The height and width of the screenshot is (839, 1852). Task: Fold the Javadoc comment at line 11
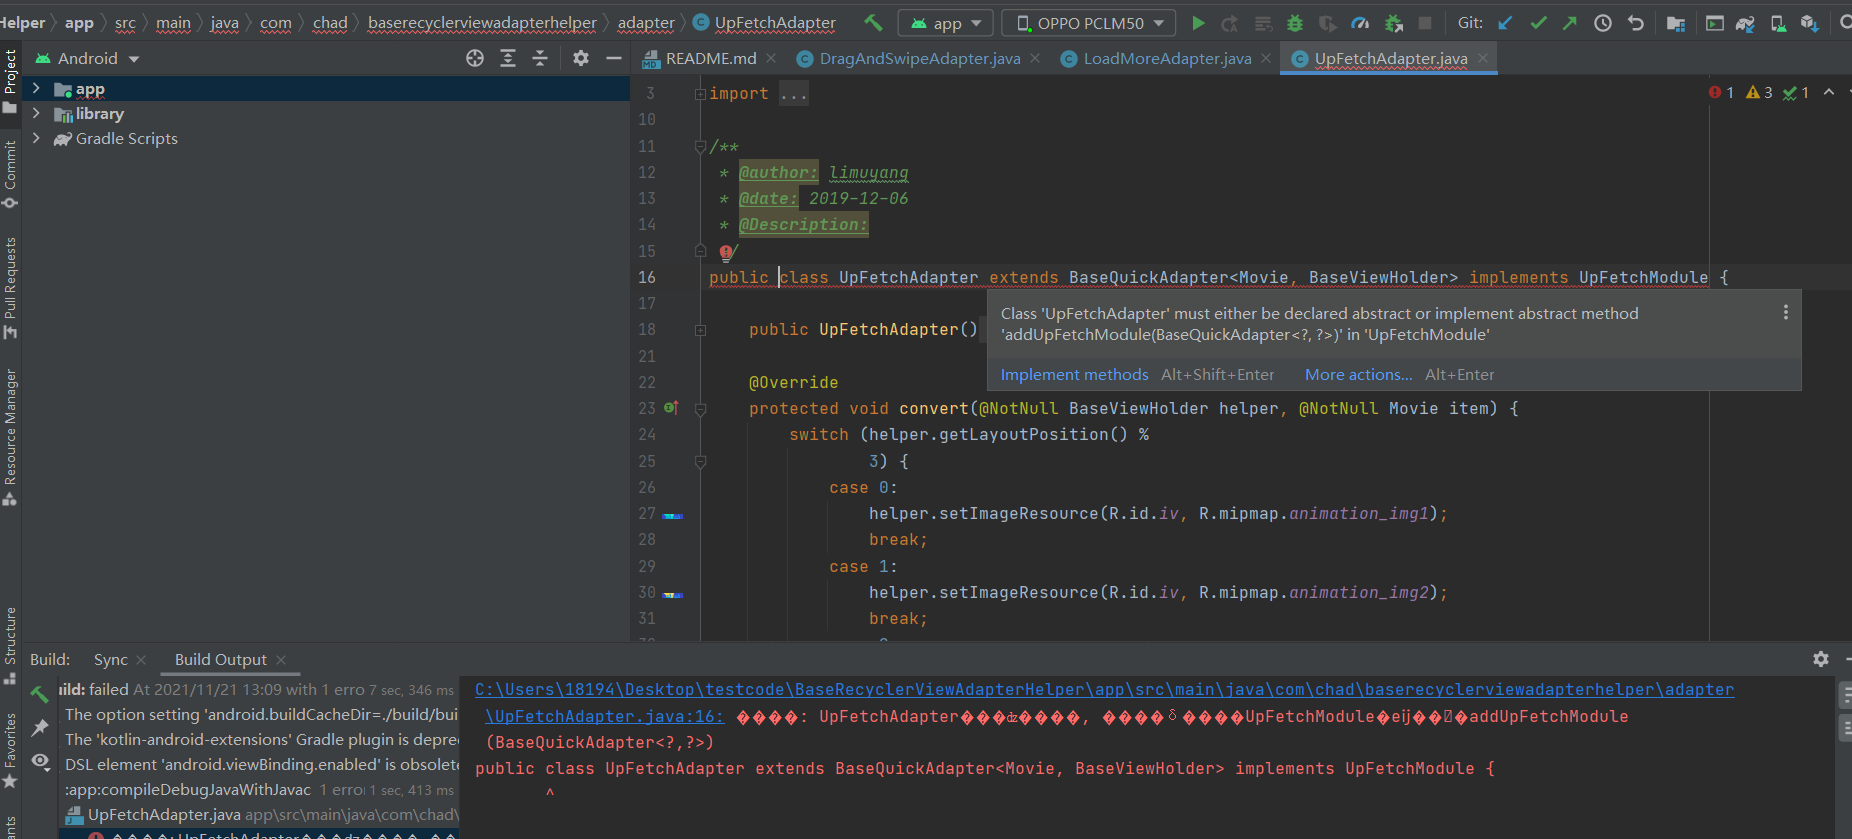(x=700, y=147)
